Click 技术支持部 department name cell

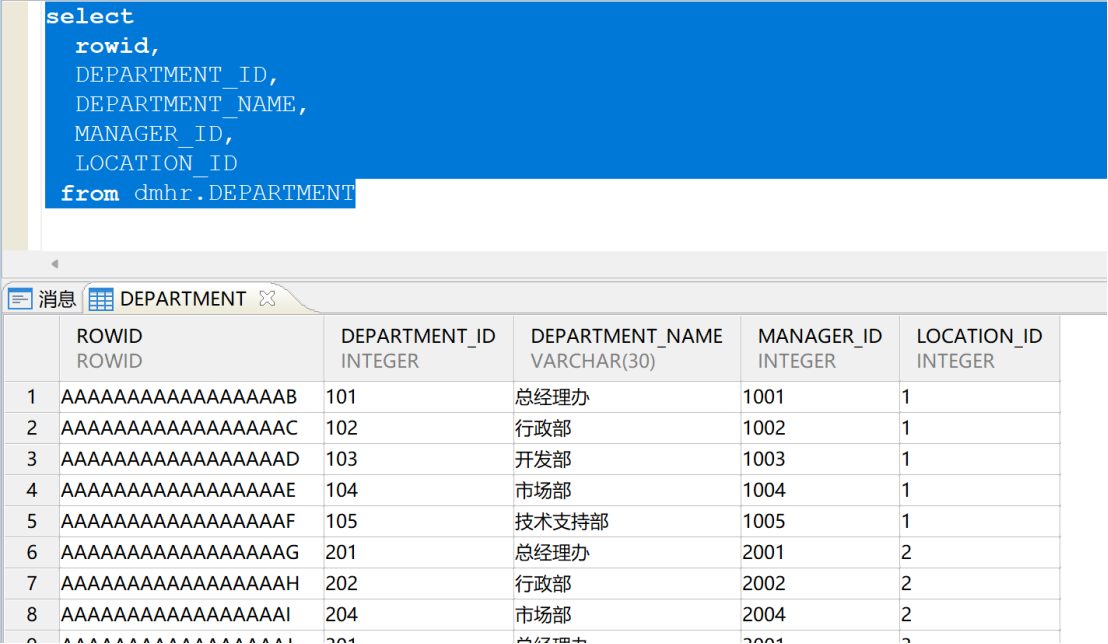click(x=627, y=522)
